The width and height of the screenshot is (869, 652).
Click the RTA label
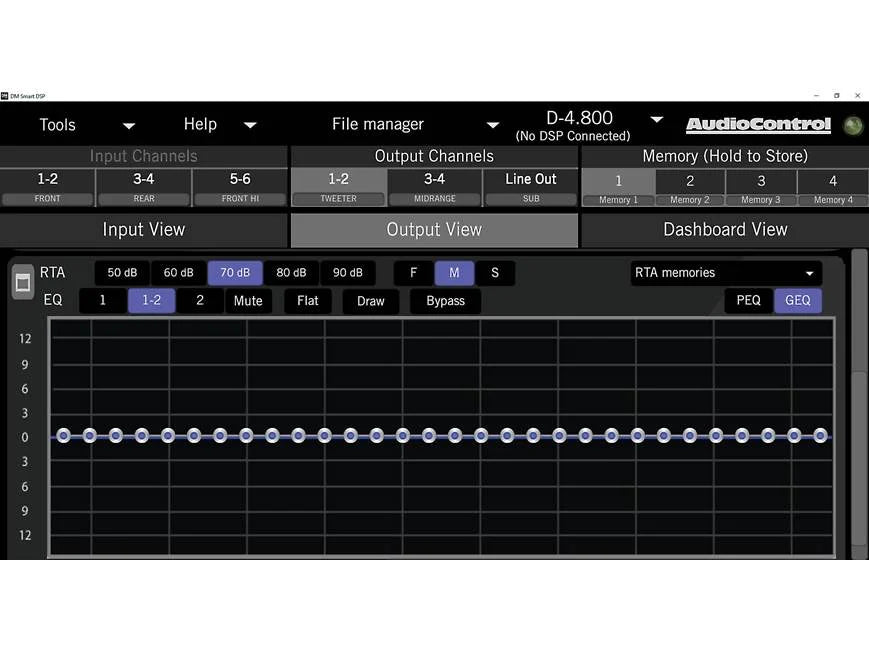[53, 273]
